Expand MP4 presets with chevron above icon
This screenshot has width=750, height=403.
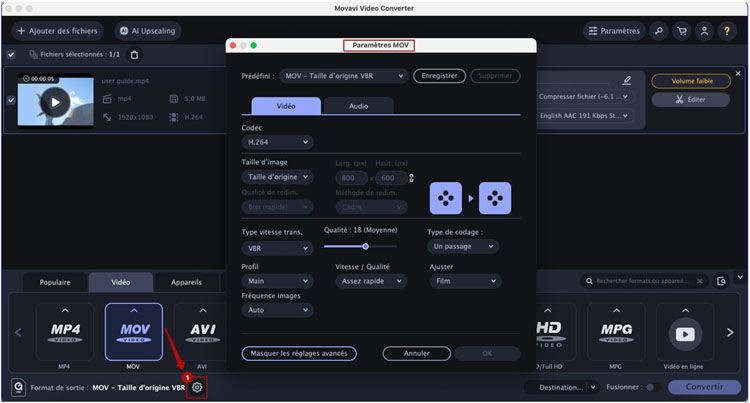65,311
